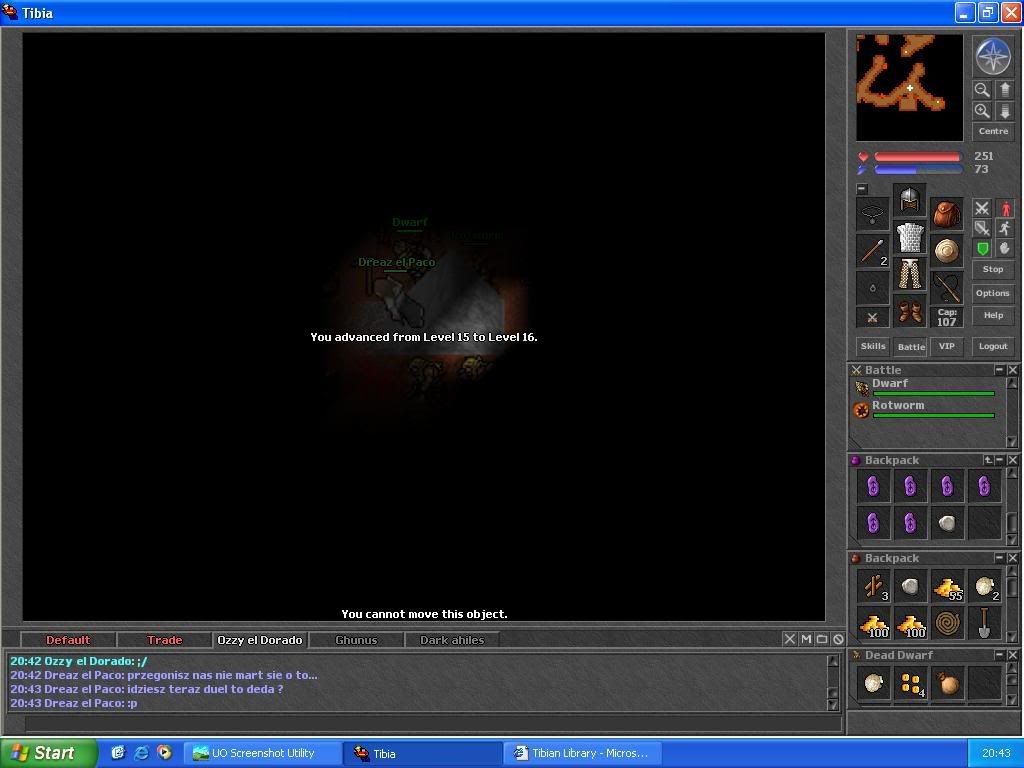Zoom out the minimap with the minus magnifier
This screenshot has width=1024, height=768.
[x=982, y=89]
